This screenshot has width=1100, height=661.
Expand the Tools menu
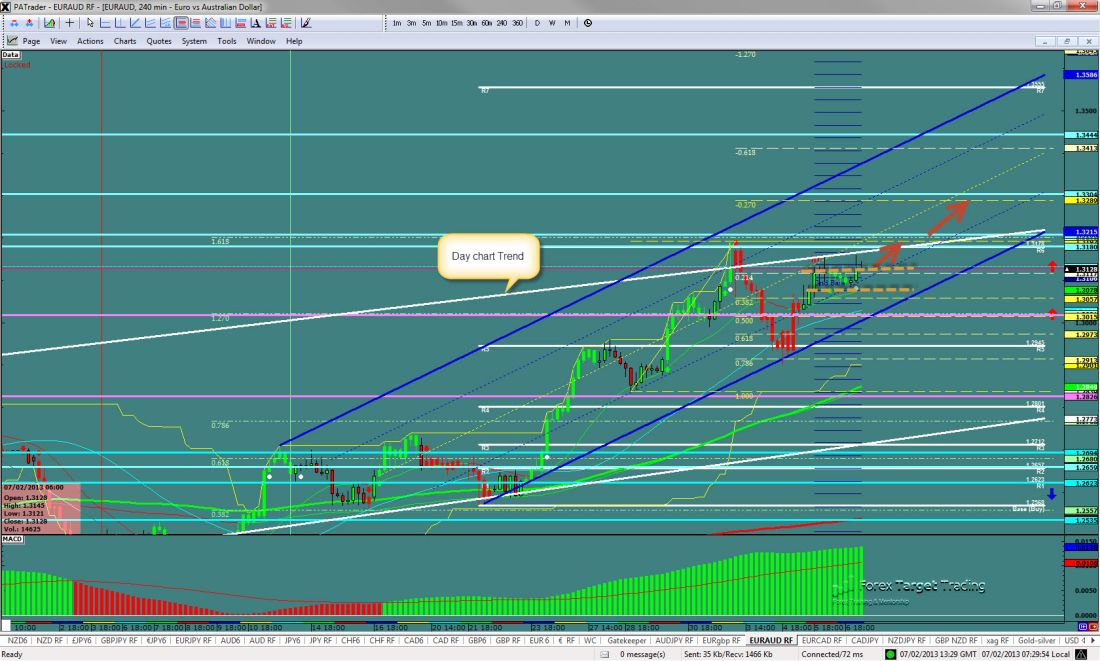point(227,41)
